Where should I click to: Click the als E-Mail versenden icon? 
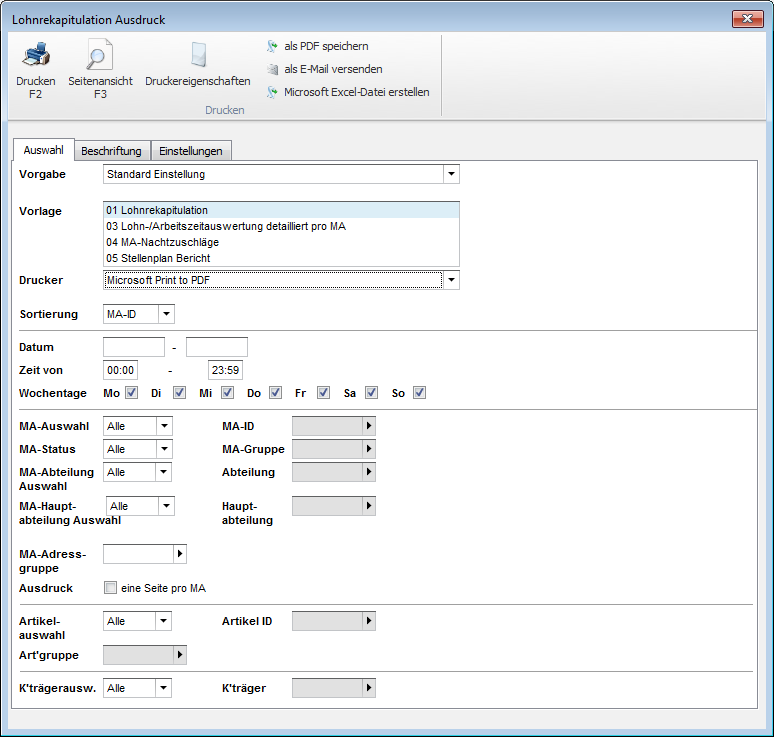coord(272,69)
